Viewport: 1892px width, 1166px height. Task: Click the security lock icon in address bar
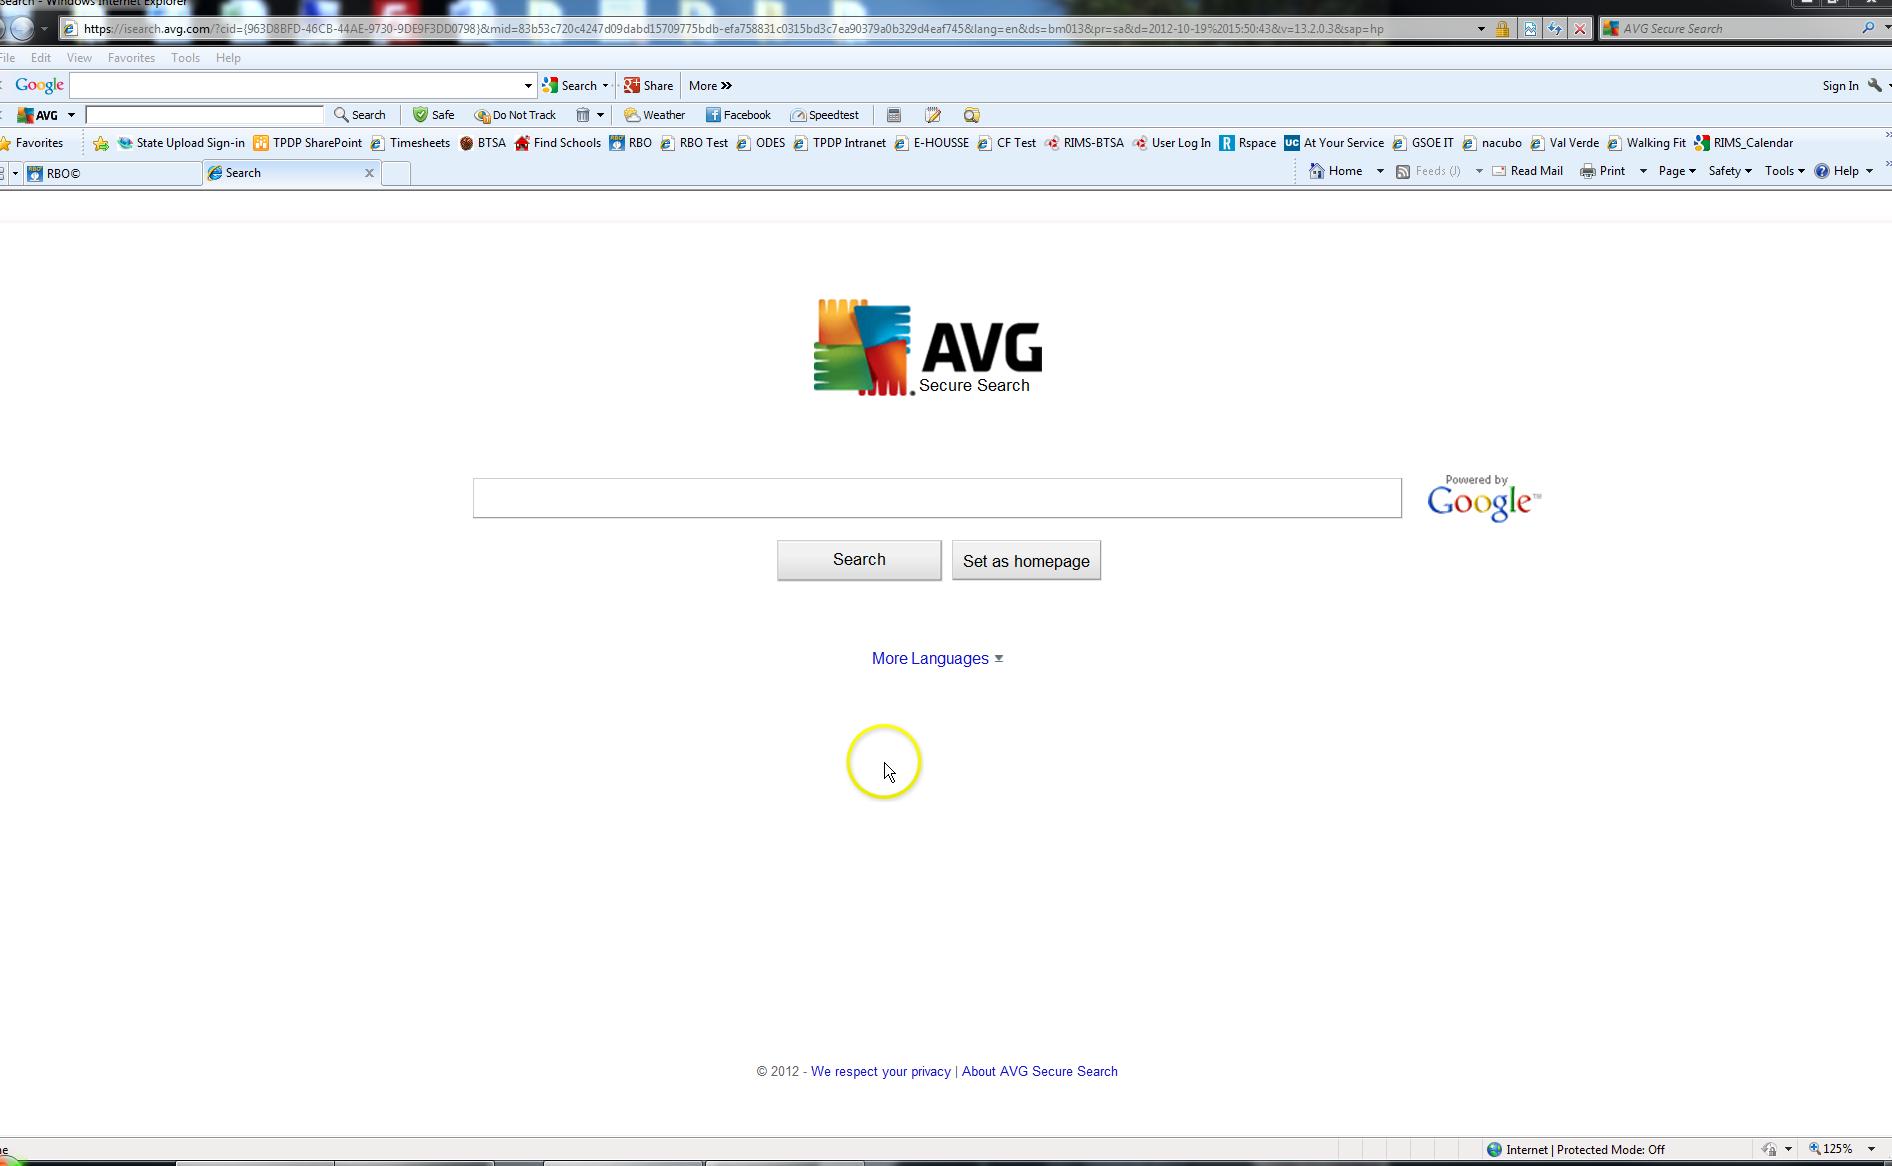1502,29
